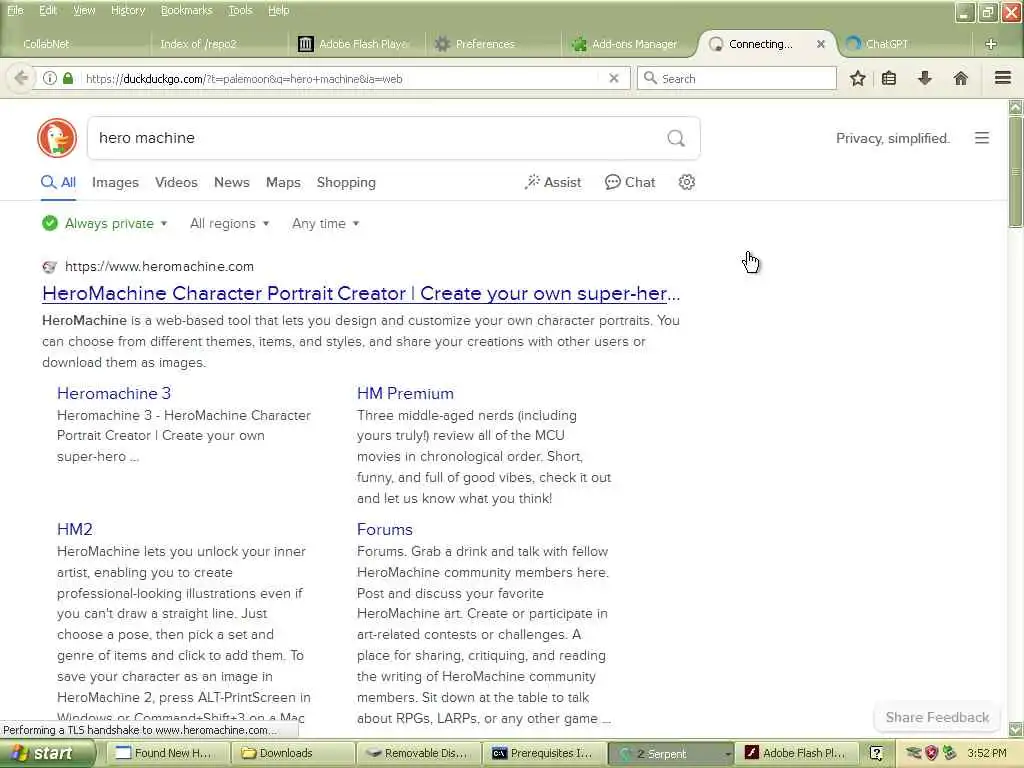Image resolution: width=1024 pixels, height=768 pixels.
Task: Open the HM2 sublink
Action: click(74, 529)
